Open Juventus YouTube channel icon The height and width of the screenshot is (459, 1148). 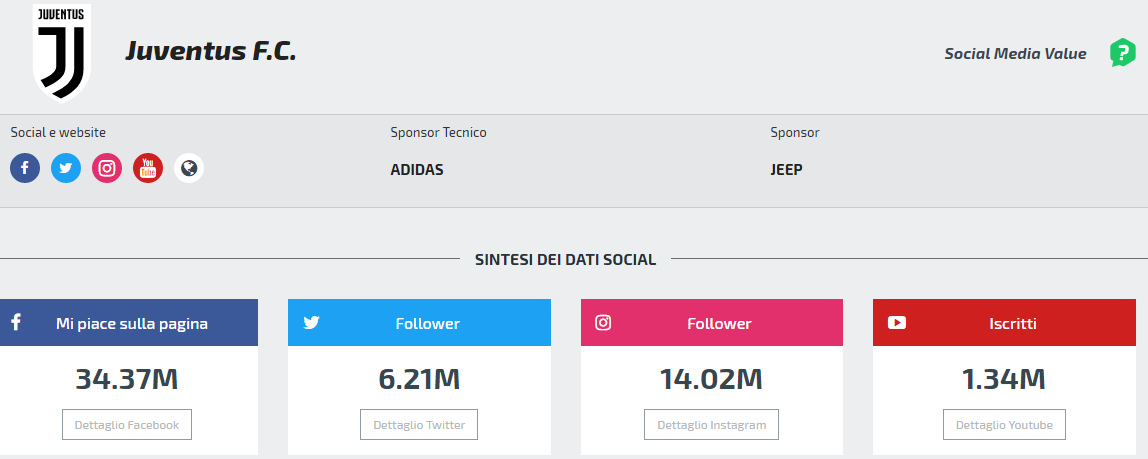click(x=148, y=168)
